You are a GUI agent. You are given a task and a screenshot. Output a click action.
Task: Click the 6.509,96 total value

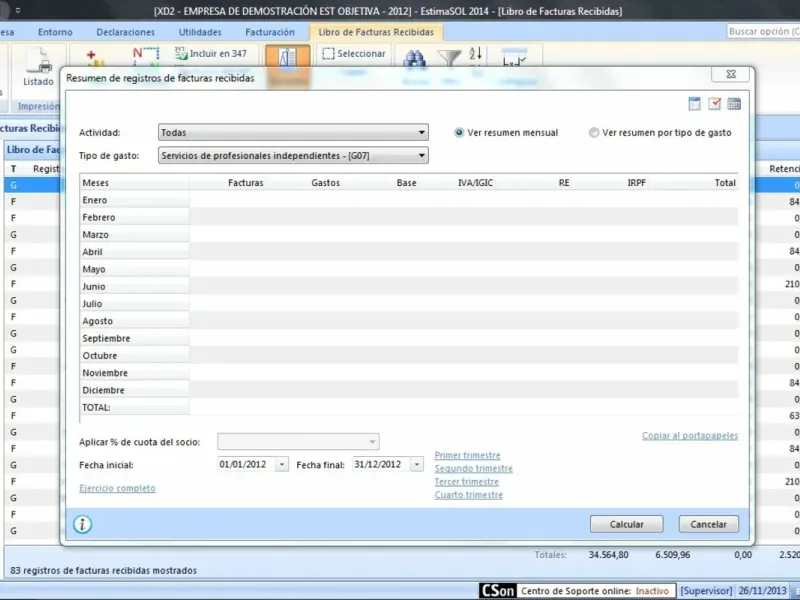click(x=672, y=555)
